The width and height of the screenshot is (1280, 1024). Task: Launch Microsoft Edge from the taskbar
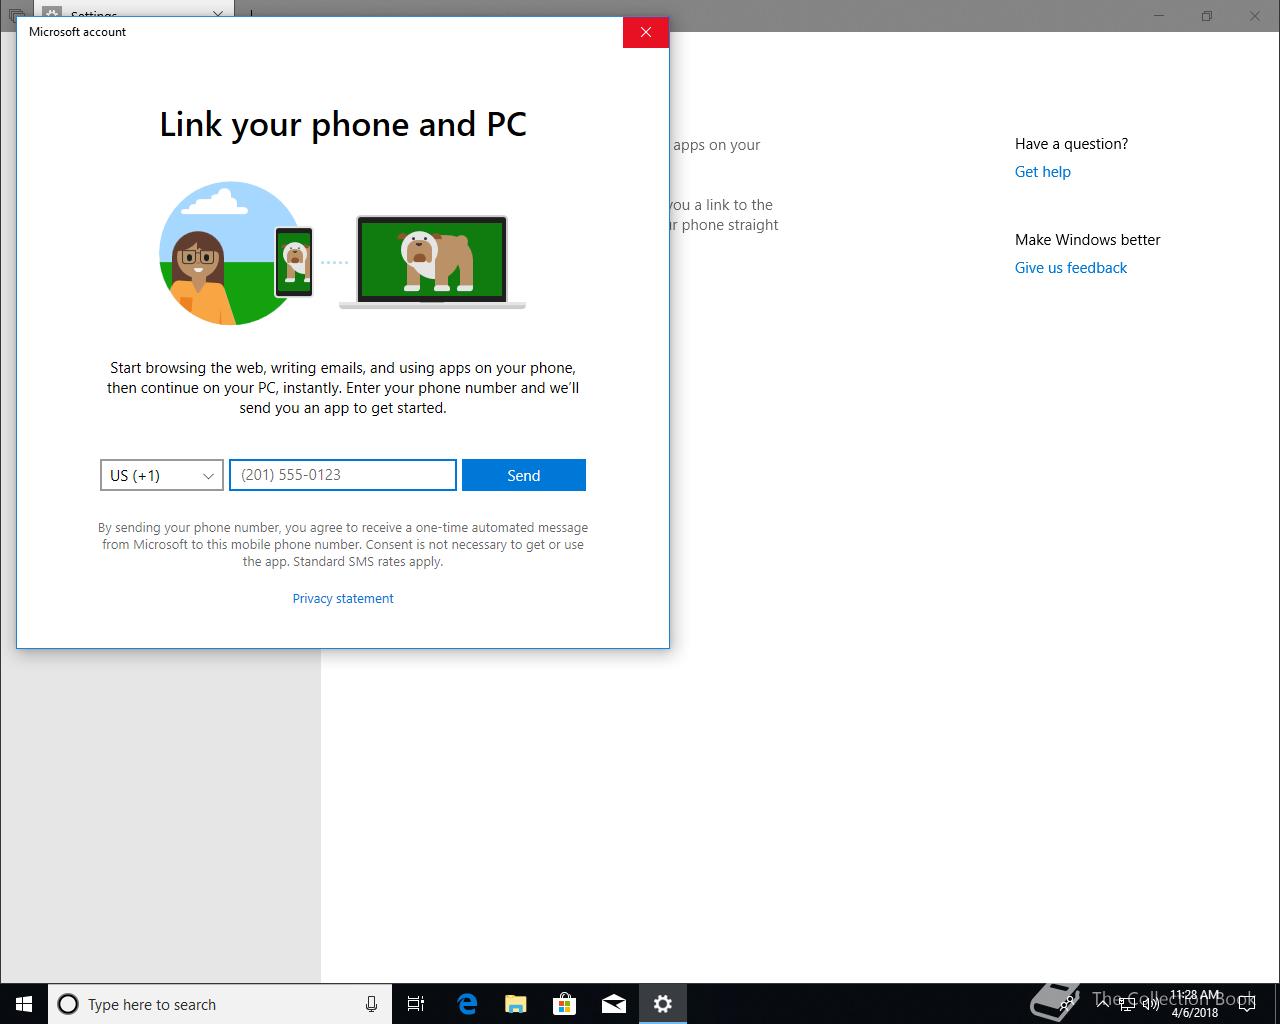[x=467, y=1004]
